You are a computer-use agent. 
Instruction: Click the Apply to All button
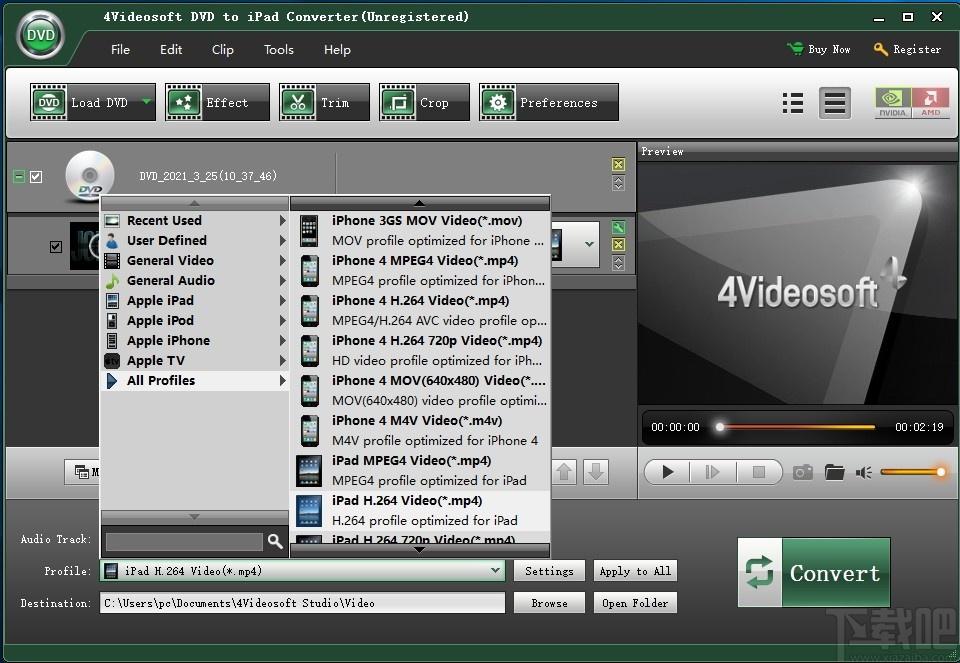tap(635, 571)
